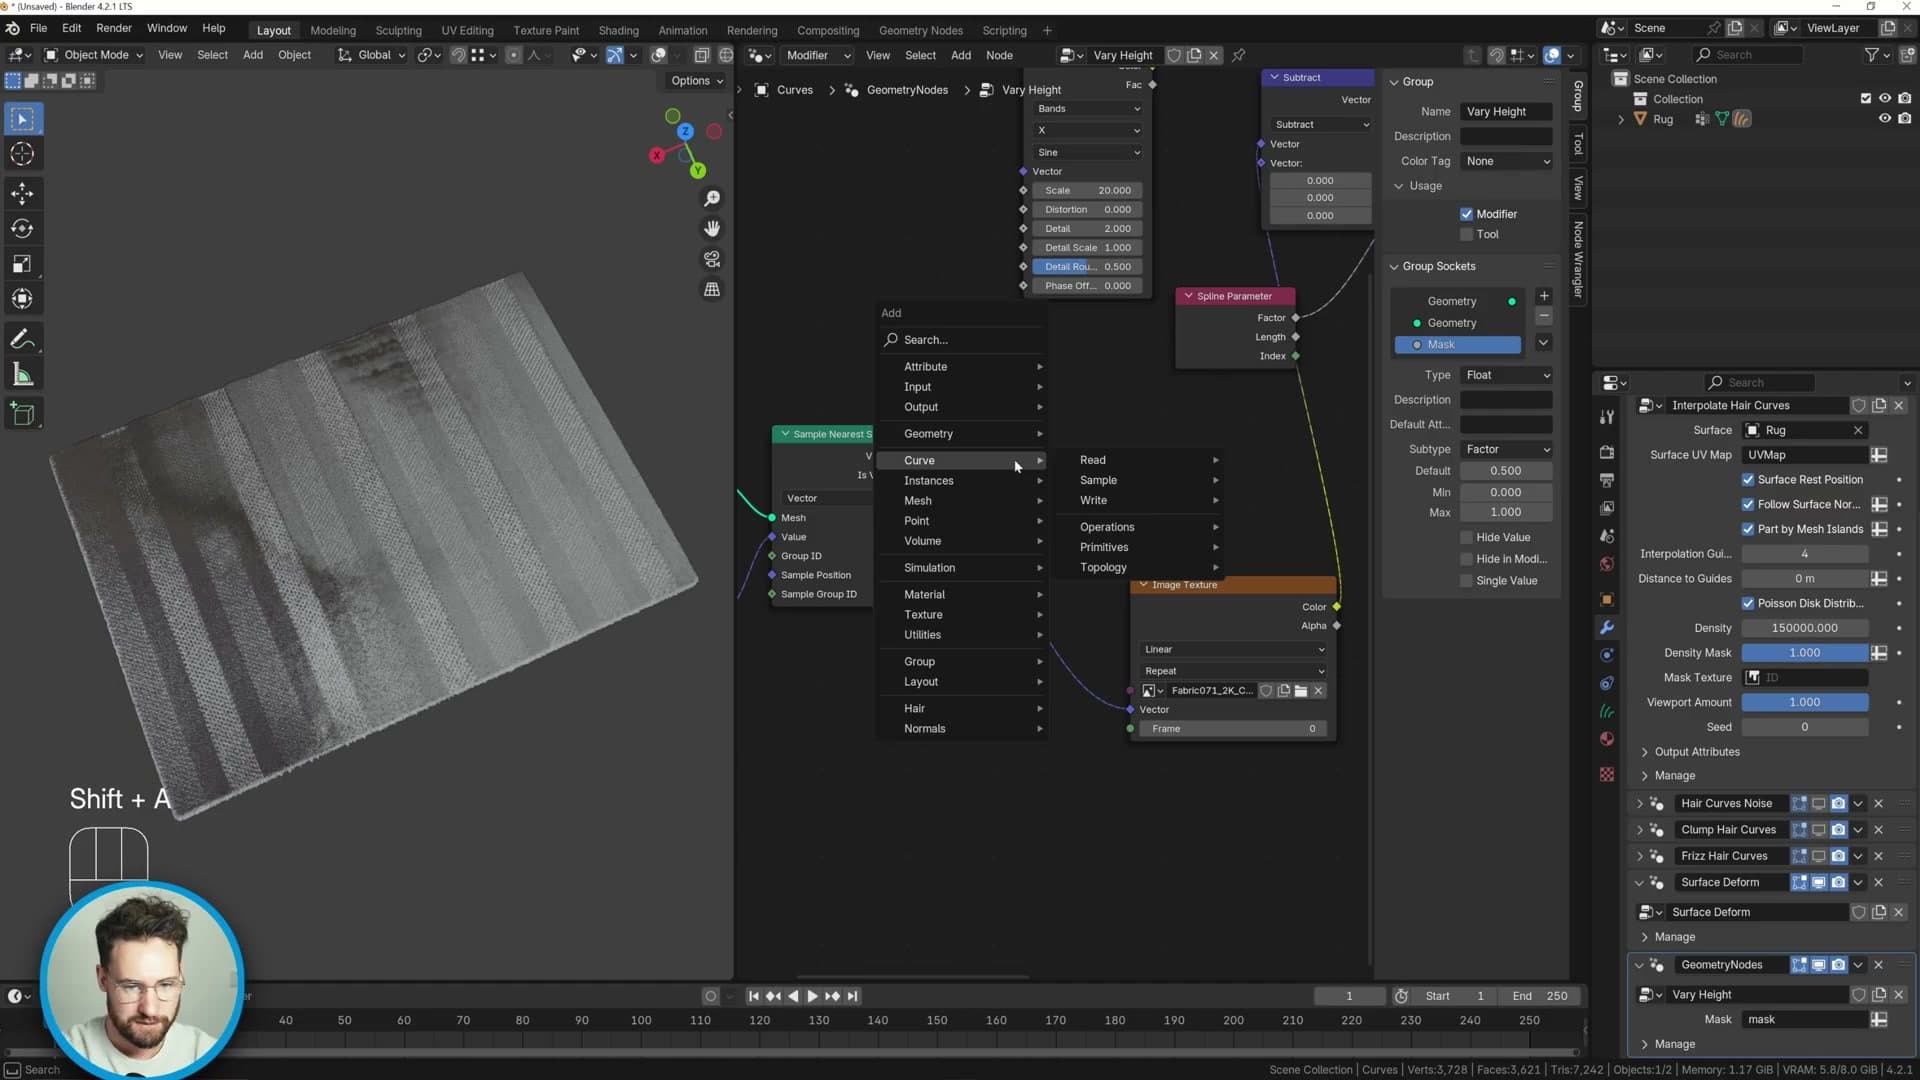Remove the Hair Curves Noise modifier
1920x1080 pixels.
click(1878, 803)
